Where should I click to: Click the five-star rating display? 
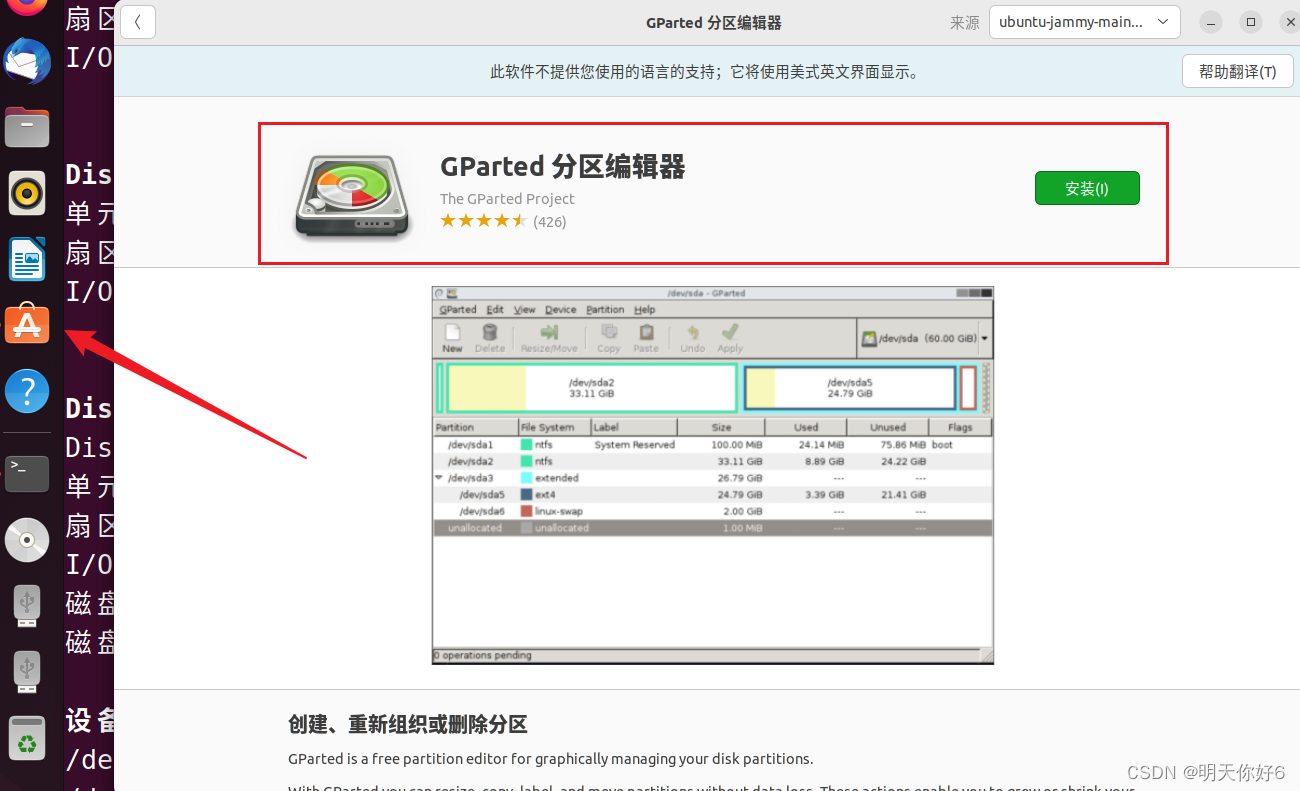(x=483, y=220)
